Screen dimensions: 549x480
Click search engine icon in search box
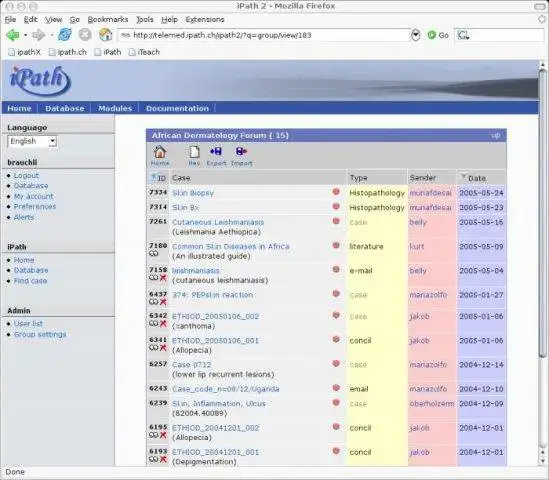tap(463, 35)
